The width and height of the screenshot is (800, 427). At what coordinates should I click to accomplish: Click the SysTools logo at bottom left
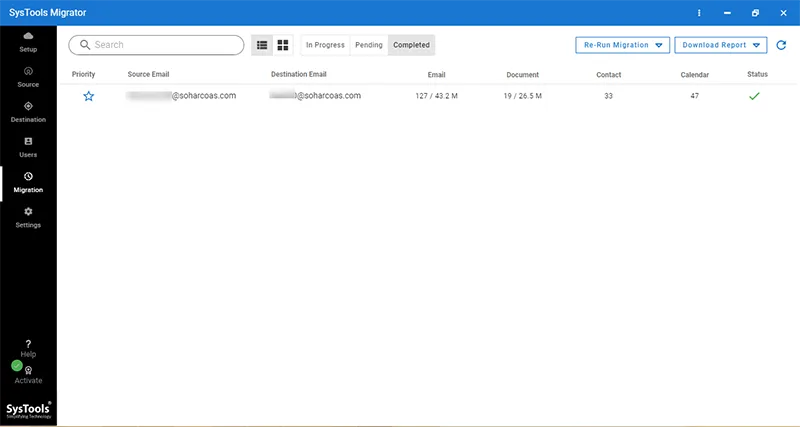click(29, 410)
